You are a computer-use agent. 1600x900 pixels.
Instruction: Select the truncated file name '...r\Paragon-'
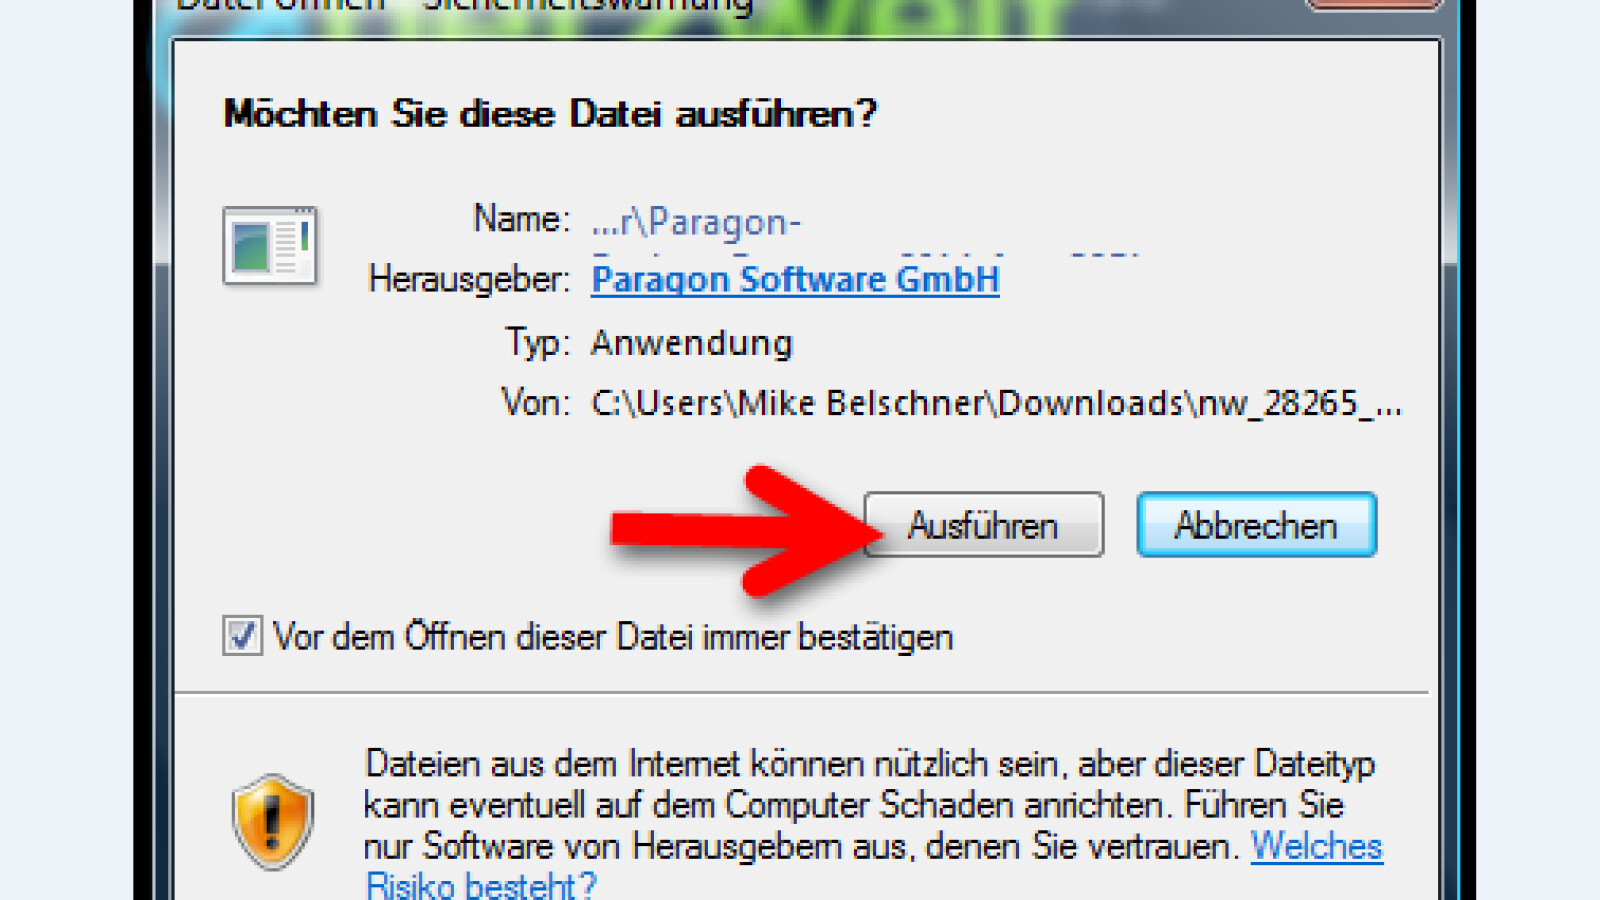[696, 221]
